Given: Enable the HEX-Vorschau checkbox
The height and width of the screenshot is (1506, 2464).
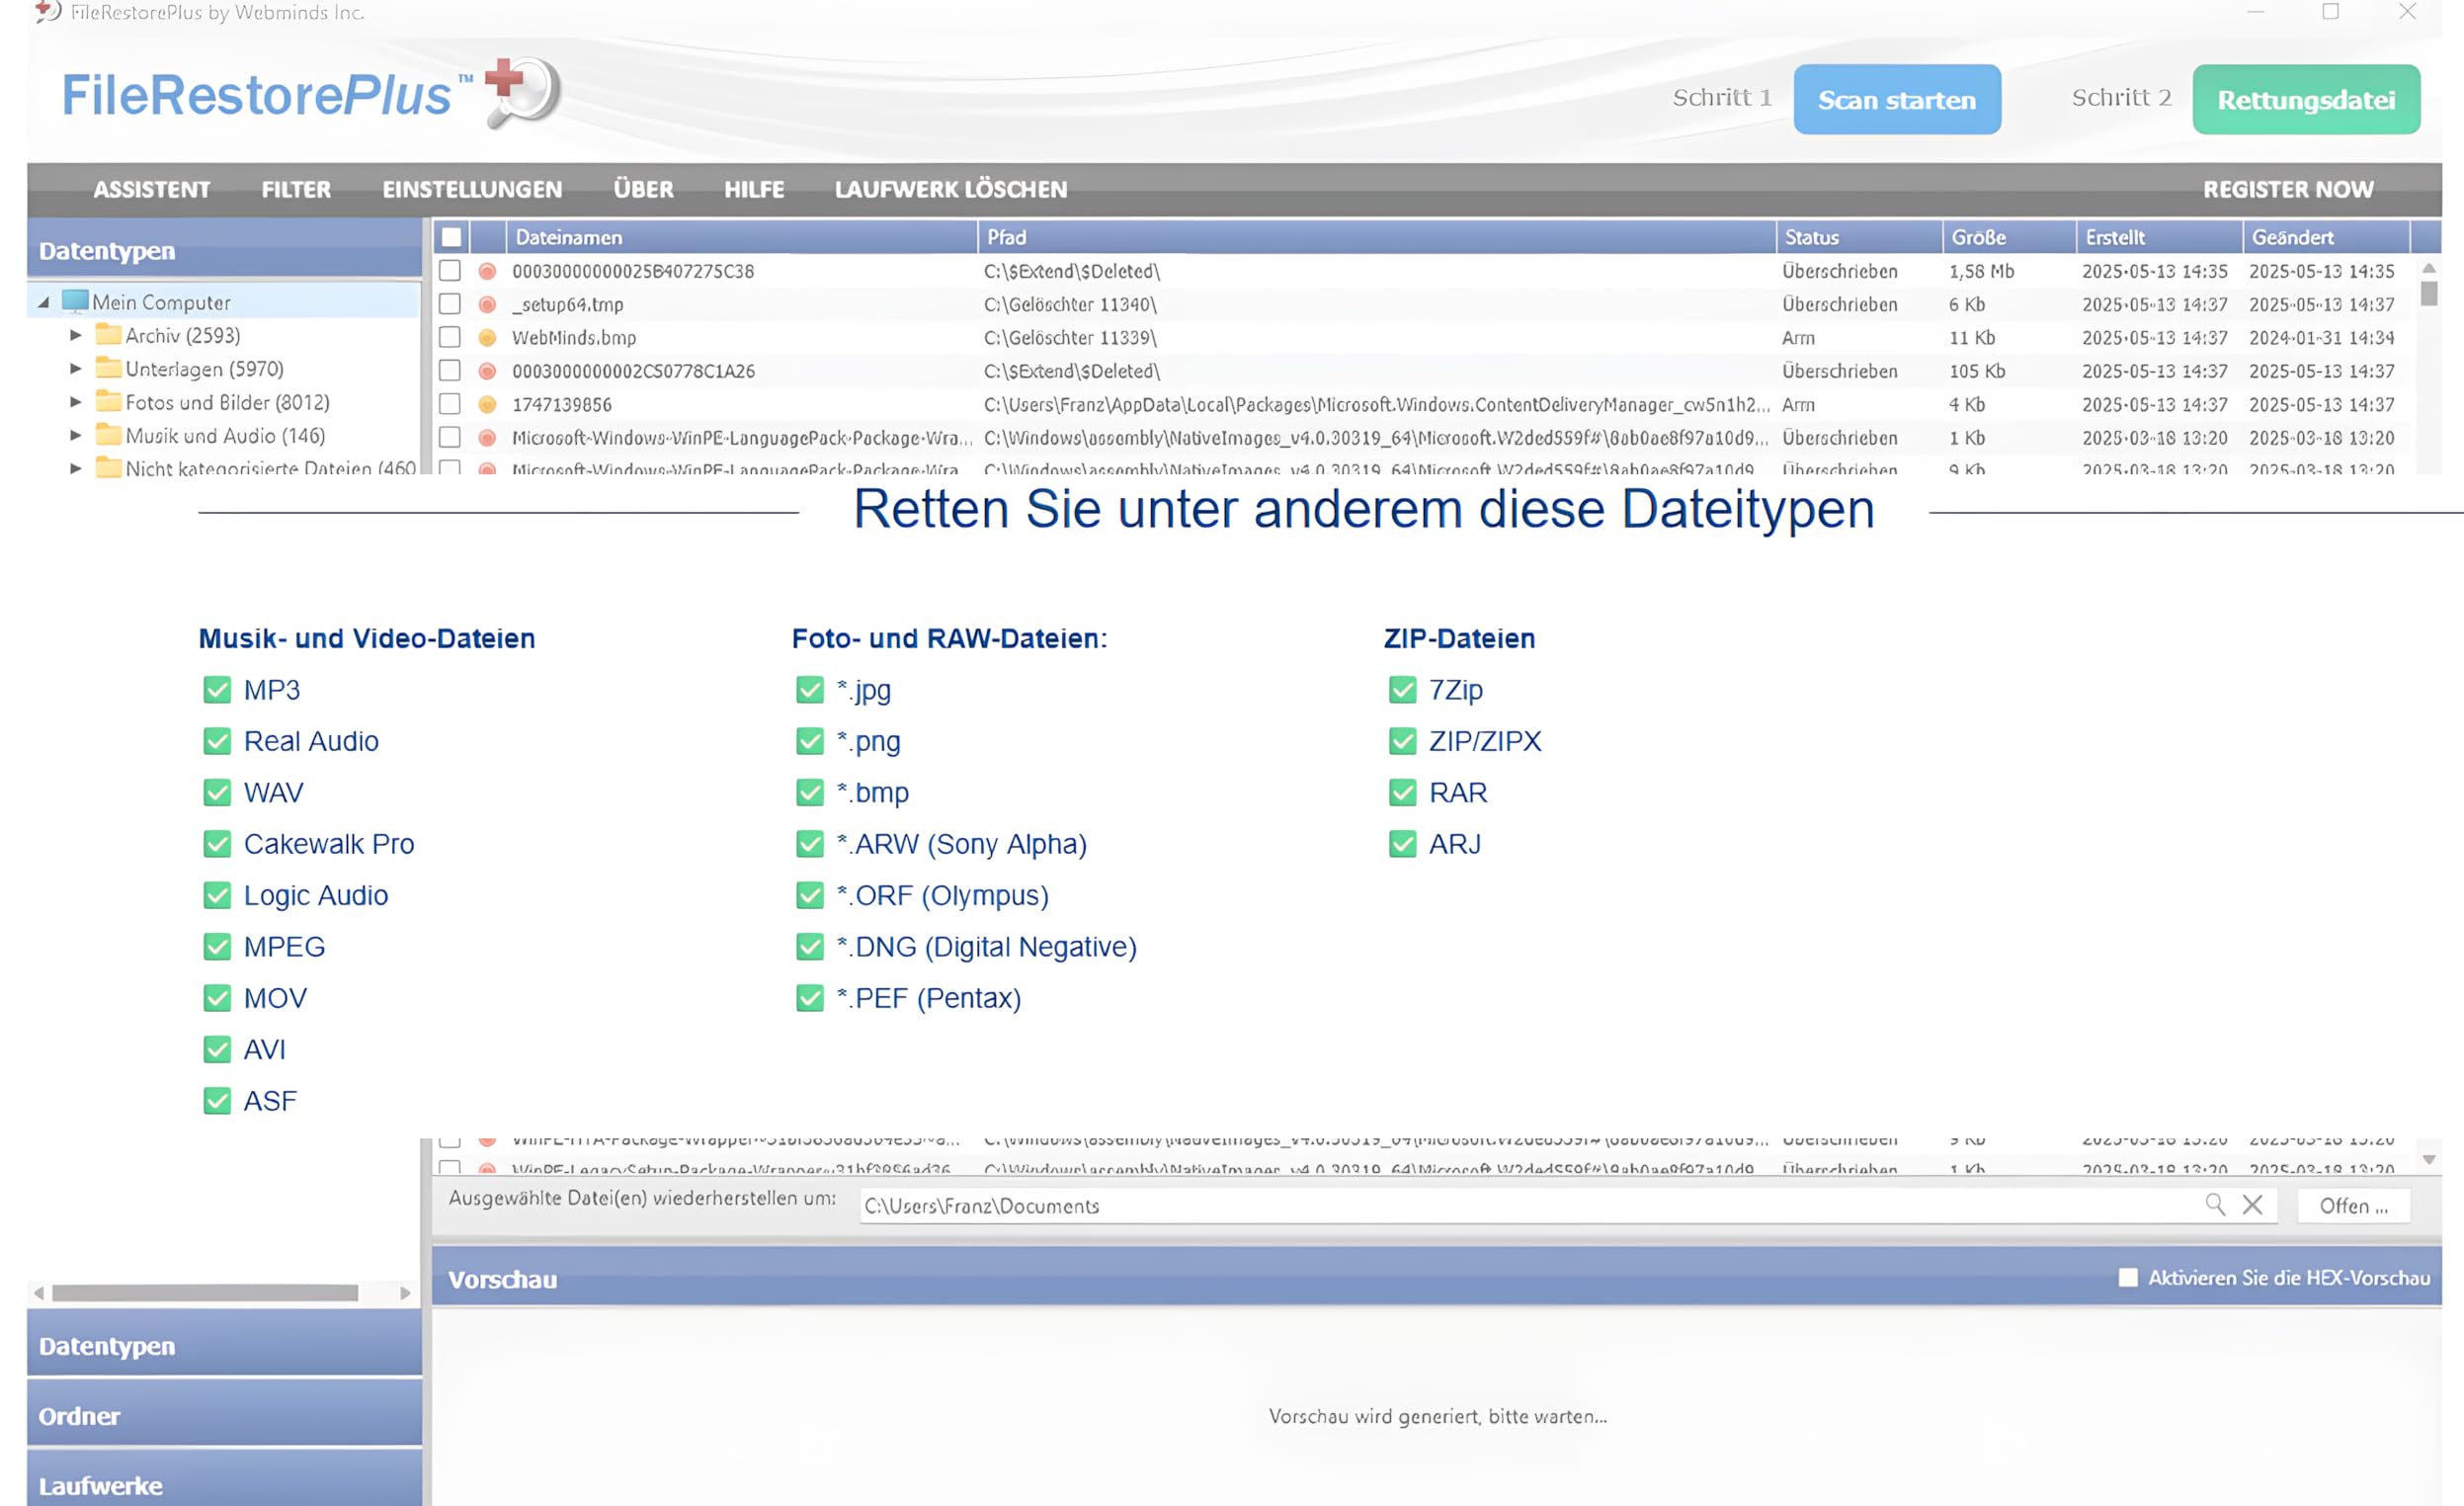Looking at the screenshot, I should (2128, 1277).
